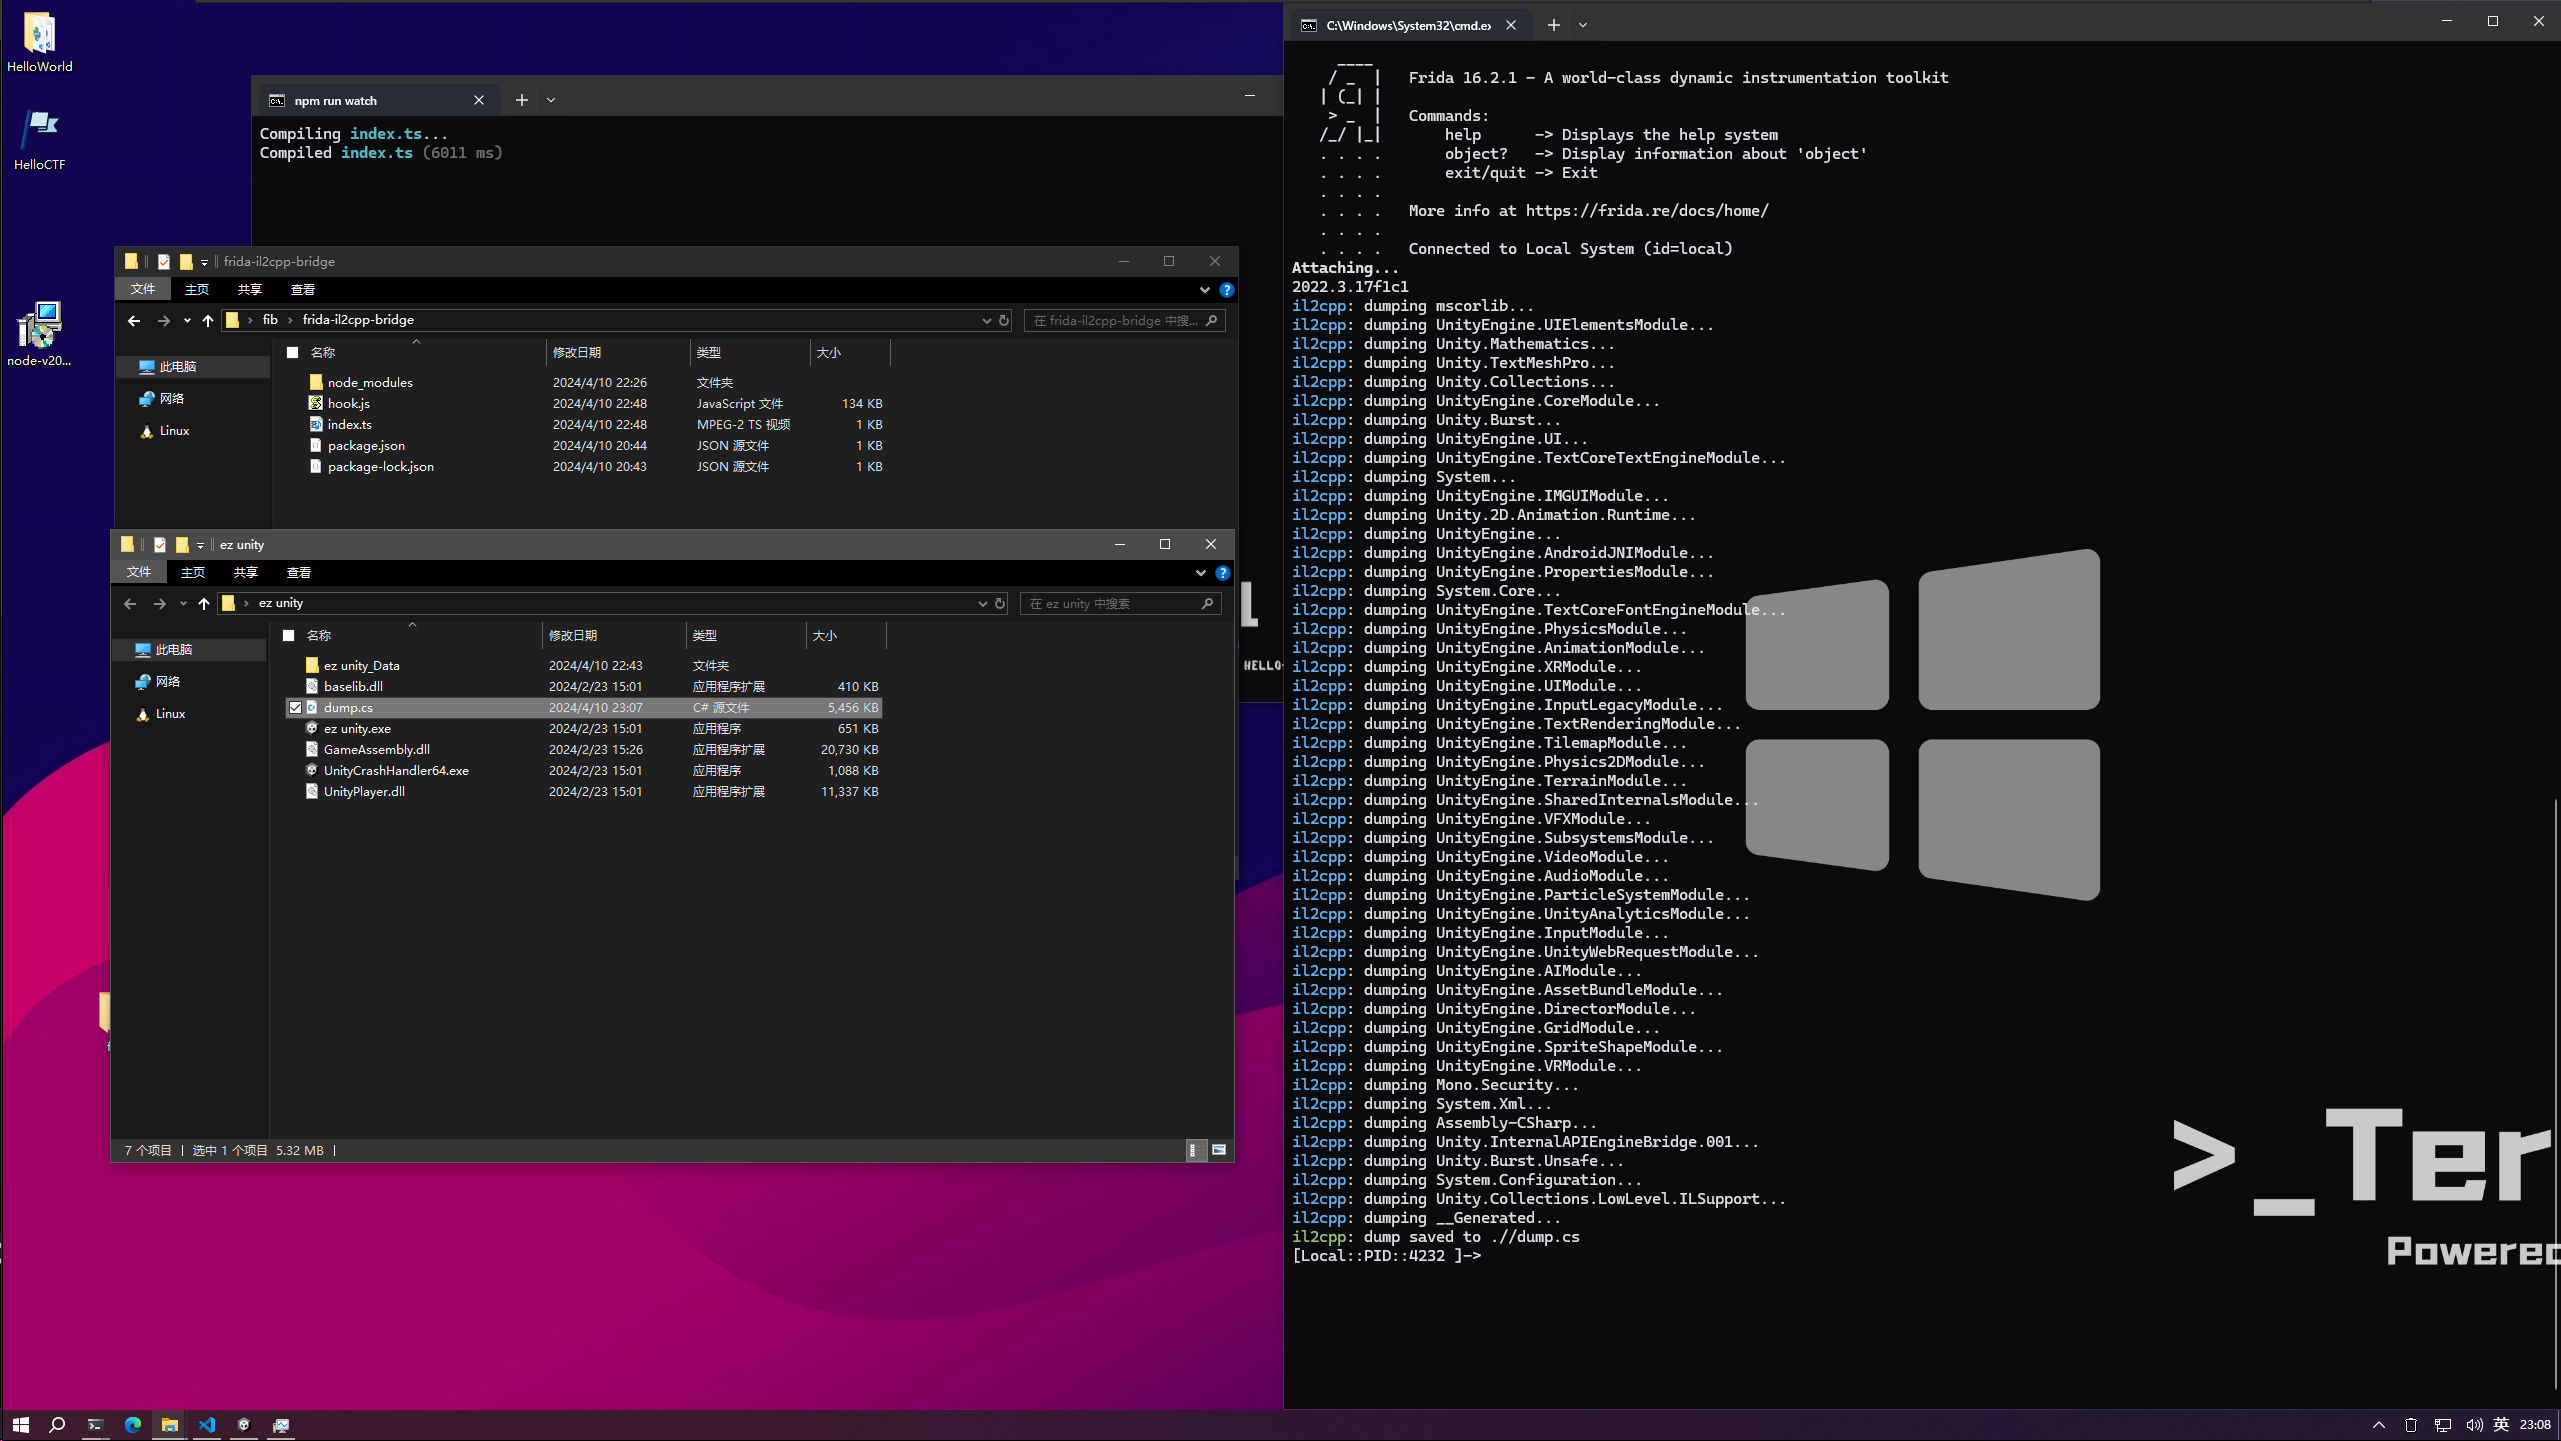2561x1441 pixels.
Task: Select index.ts file row
Action: (588, 425)
